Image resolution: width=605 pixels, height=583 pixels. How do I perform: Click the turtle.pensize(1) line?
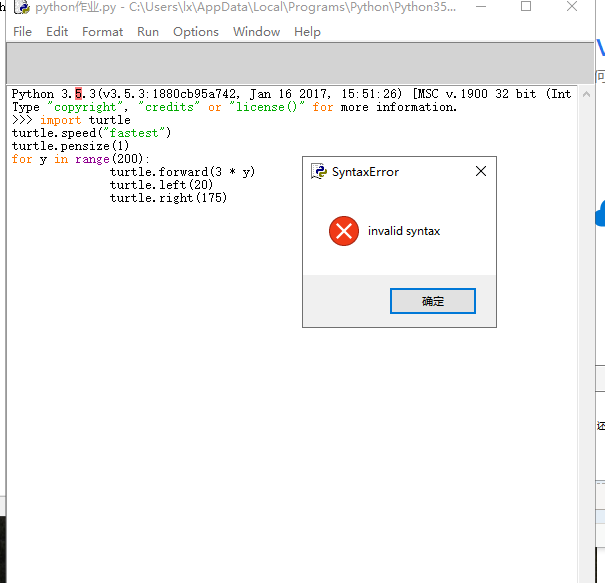(70, 146)
